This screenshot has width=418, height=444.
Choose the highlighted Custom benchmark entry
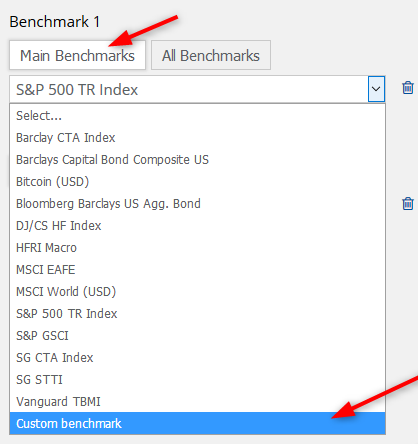click(197, 423)
